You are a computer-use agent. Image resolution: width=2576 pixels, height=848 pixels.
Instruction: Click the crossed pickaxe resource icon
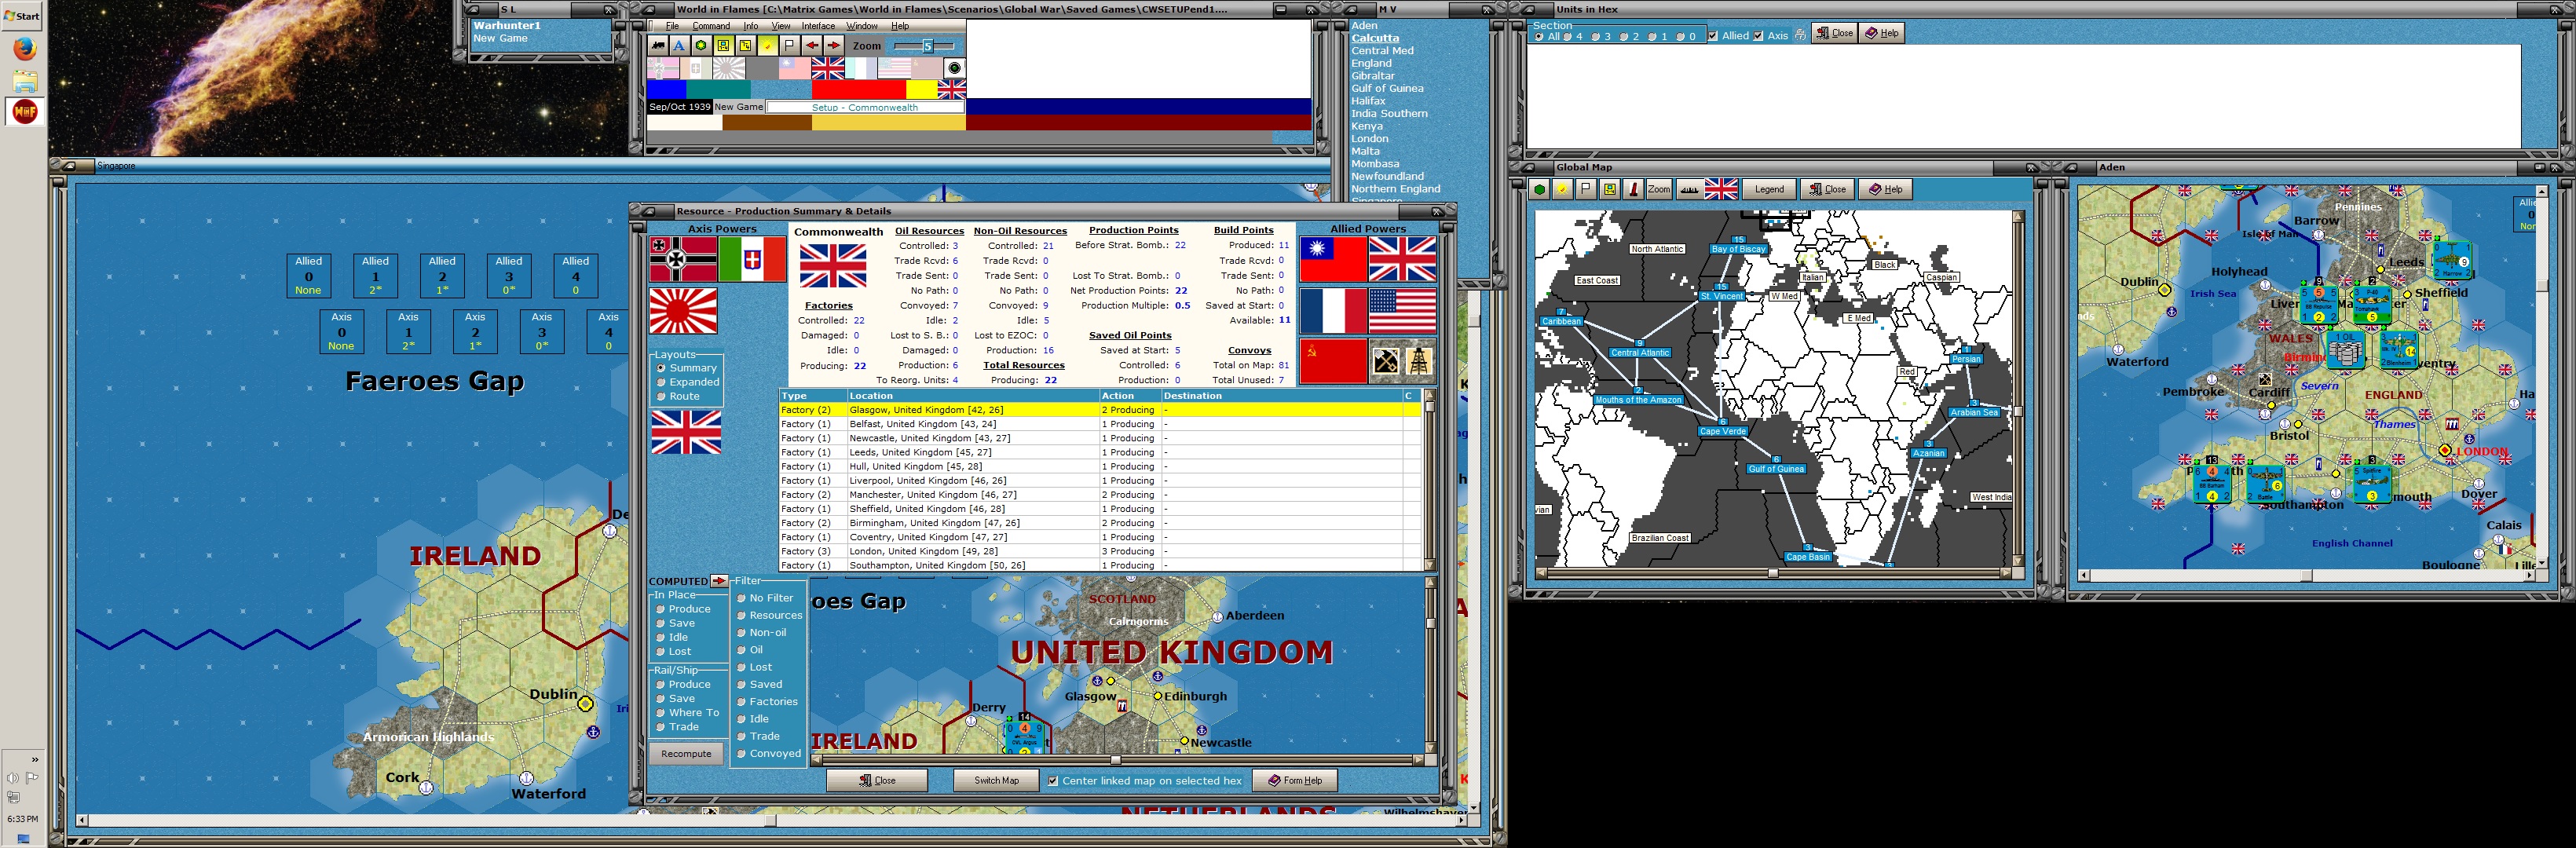1386,361
